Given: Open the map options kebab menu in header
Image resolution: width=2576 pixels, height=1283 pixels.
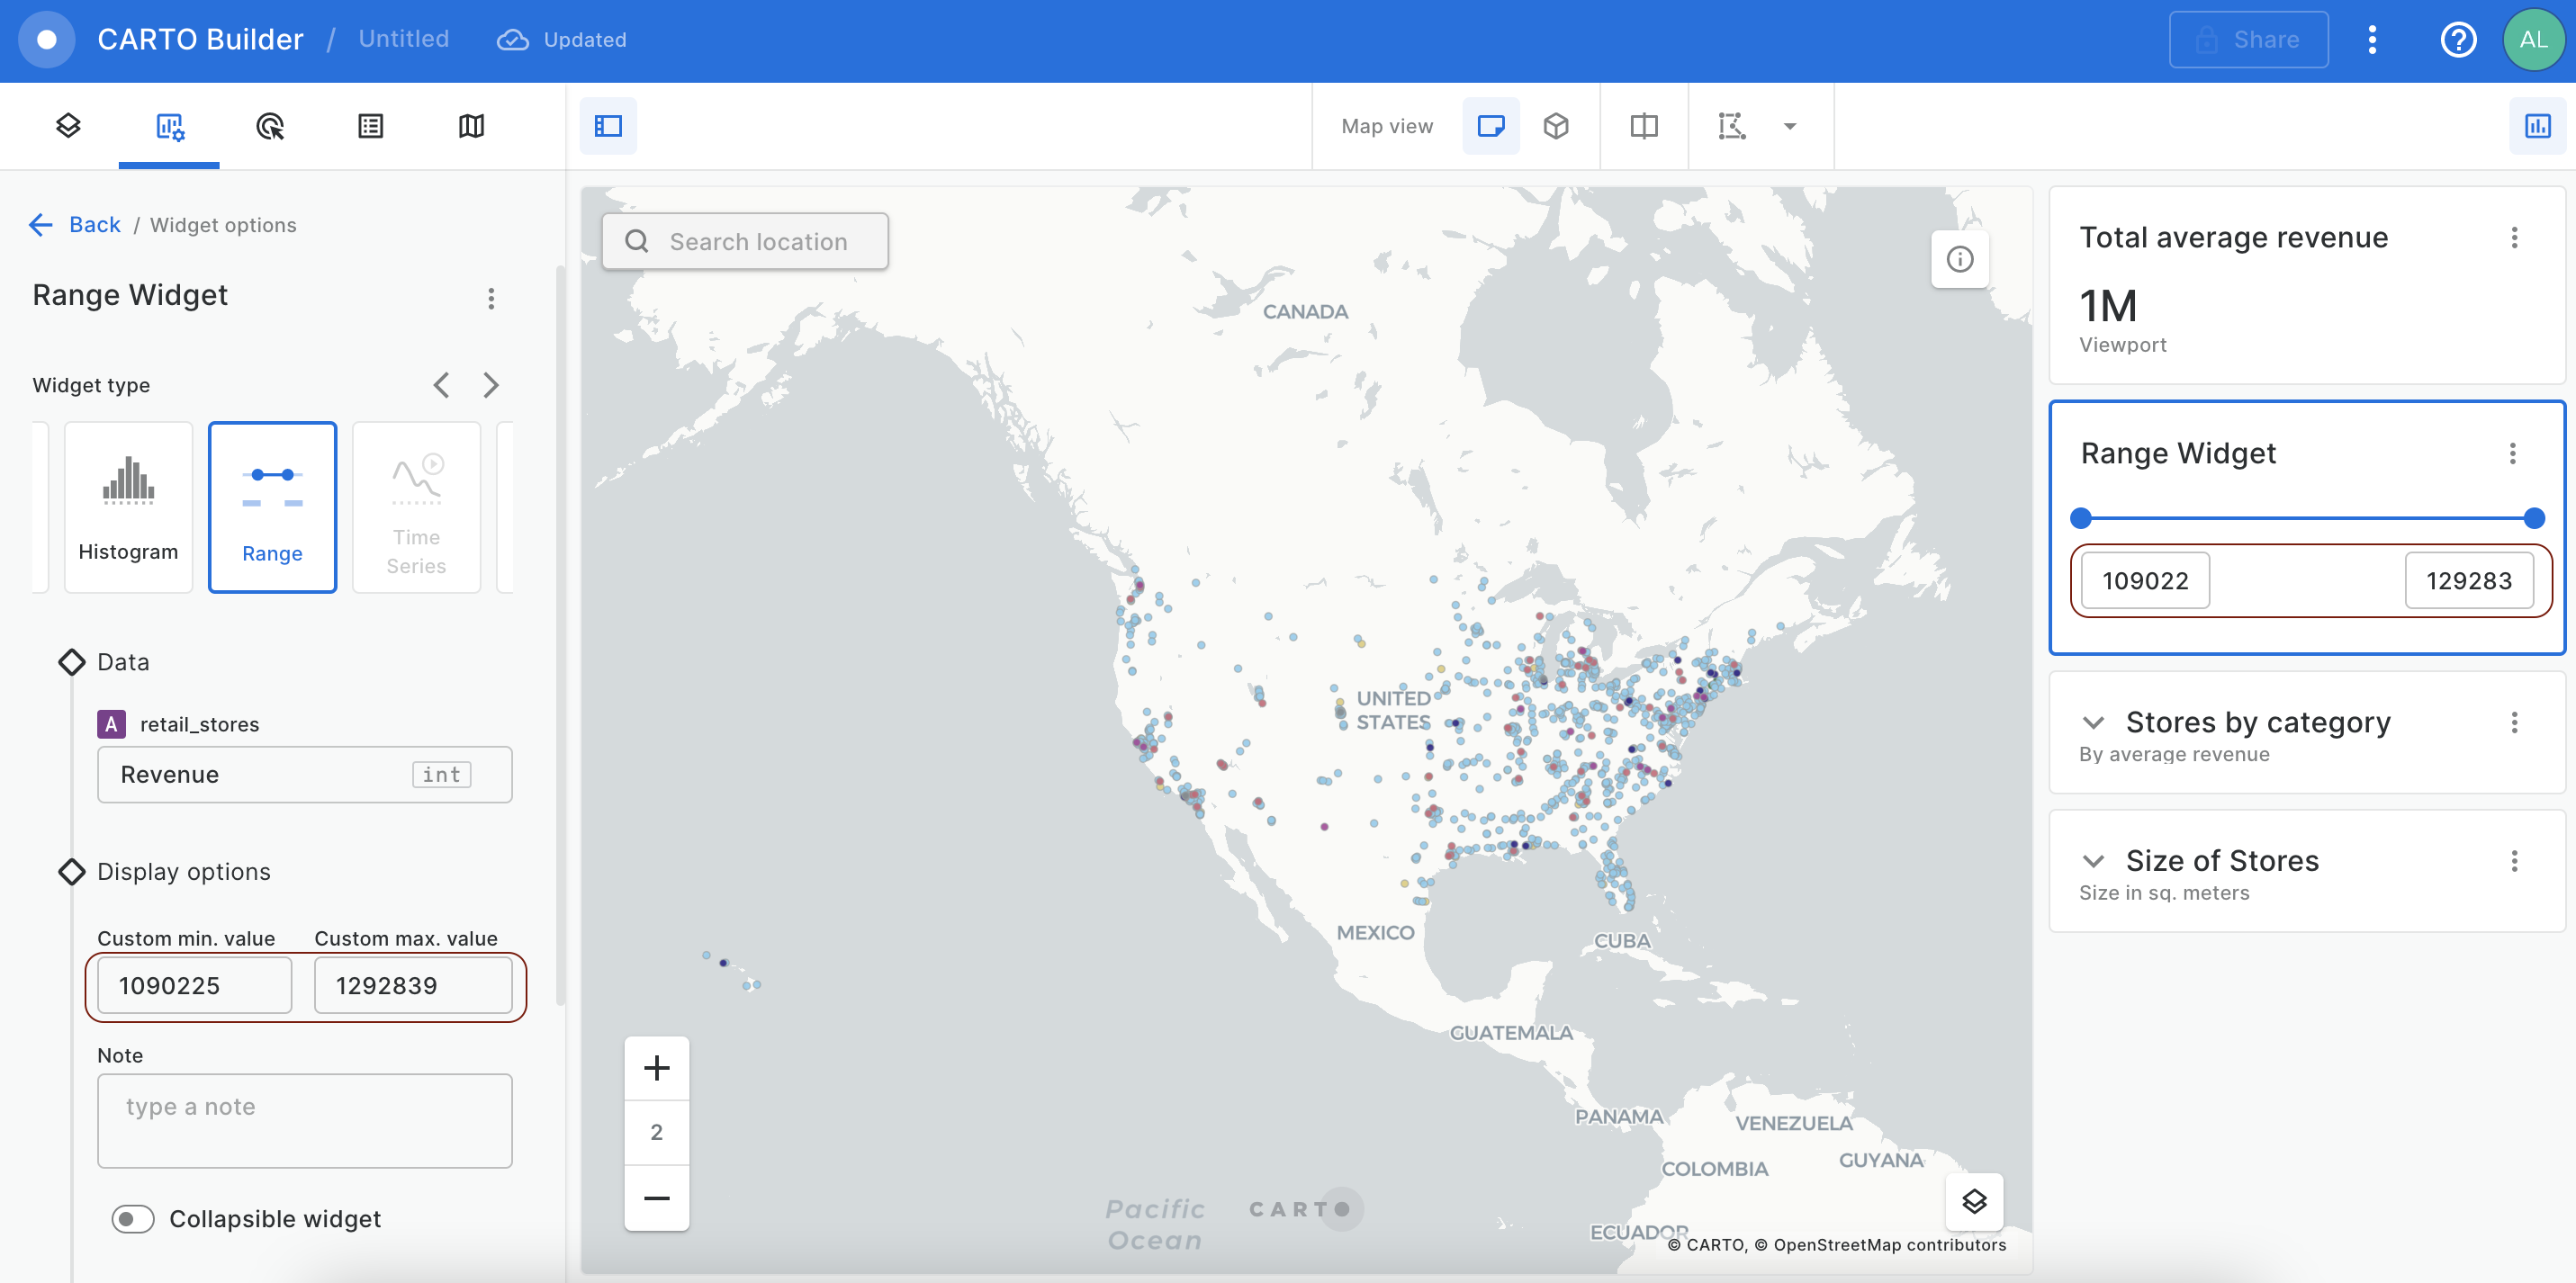Looking at the screenshot, I should pos(2372,40).
